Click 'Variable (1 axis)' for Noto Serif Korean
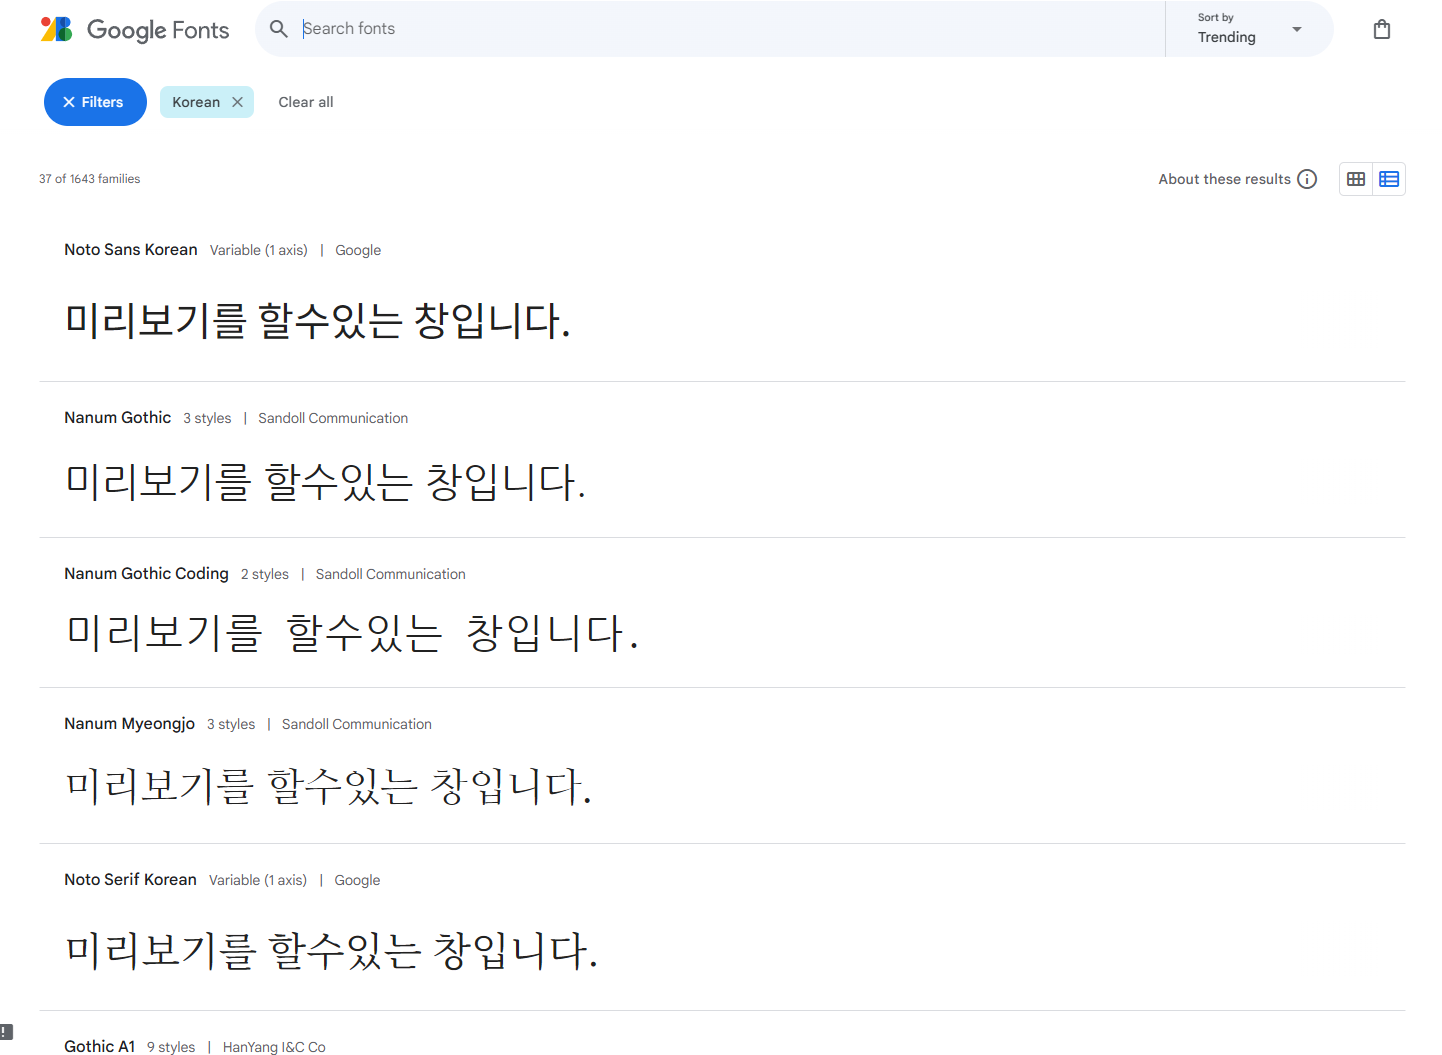The image size is (1442, 1055). [258, 880]
